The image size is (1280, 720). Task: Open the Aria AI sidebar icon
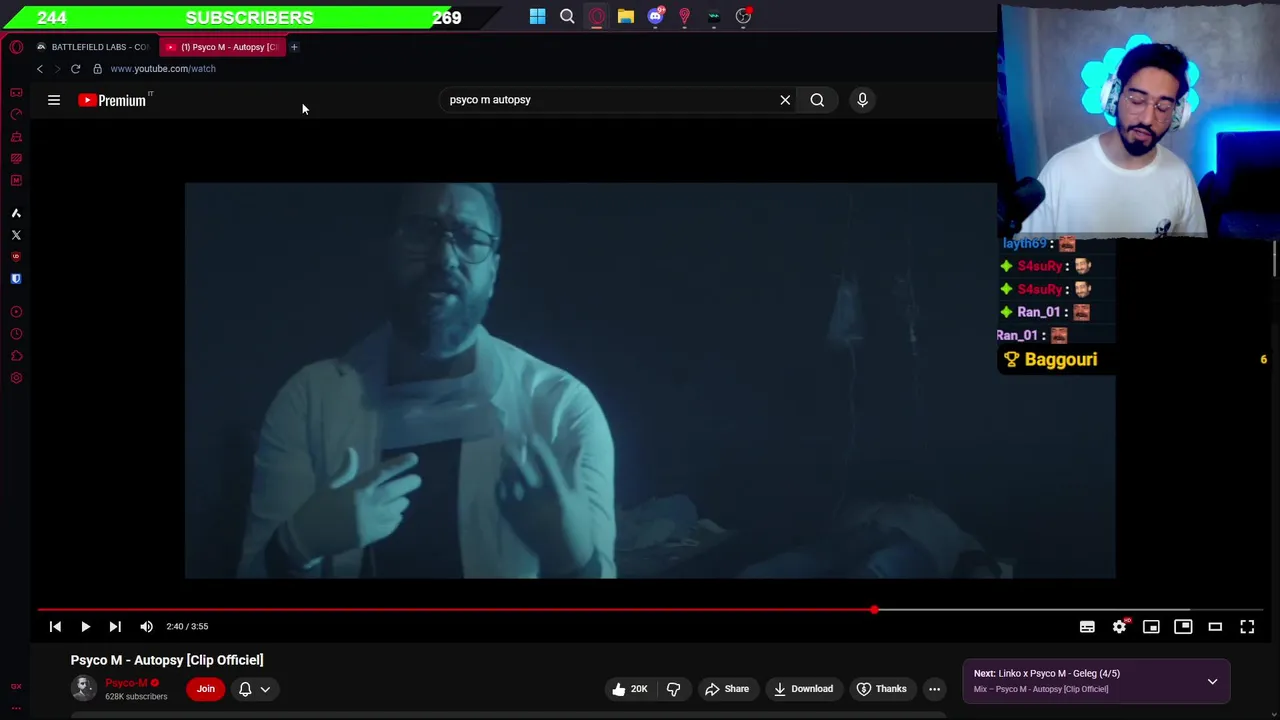(x=16, y=213)
